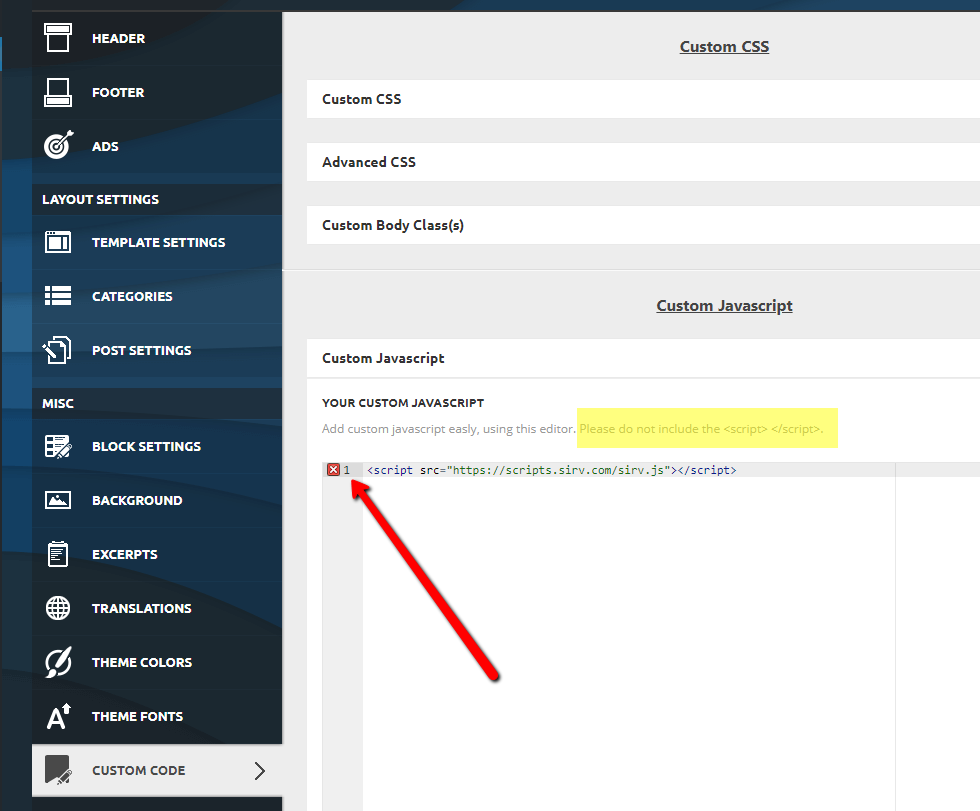Select CUSTOM CODE label
The image size is (980, 811).
tap(139, 770)
